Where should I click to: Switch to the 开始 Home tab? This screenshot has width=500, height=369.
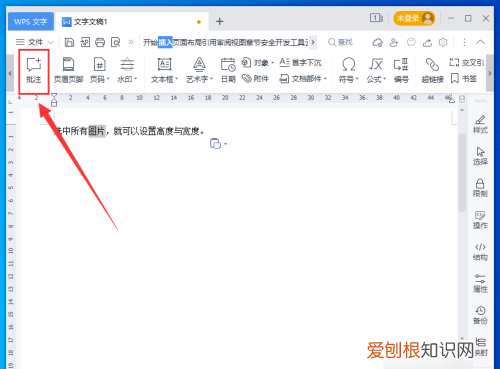tap(150, 43)
